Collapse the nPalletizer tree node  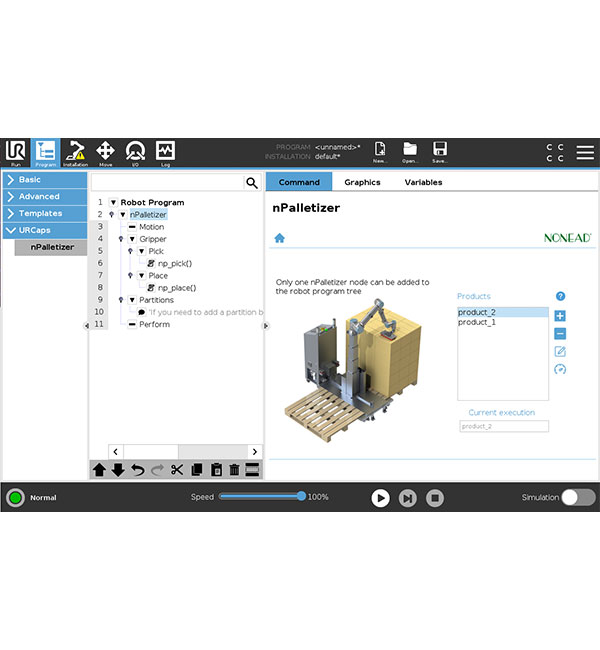coord(123,214)
